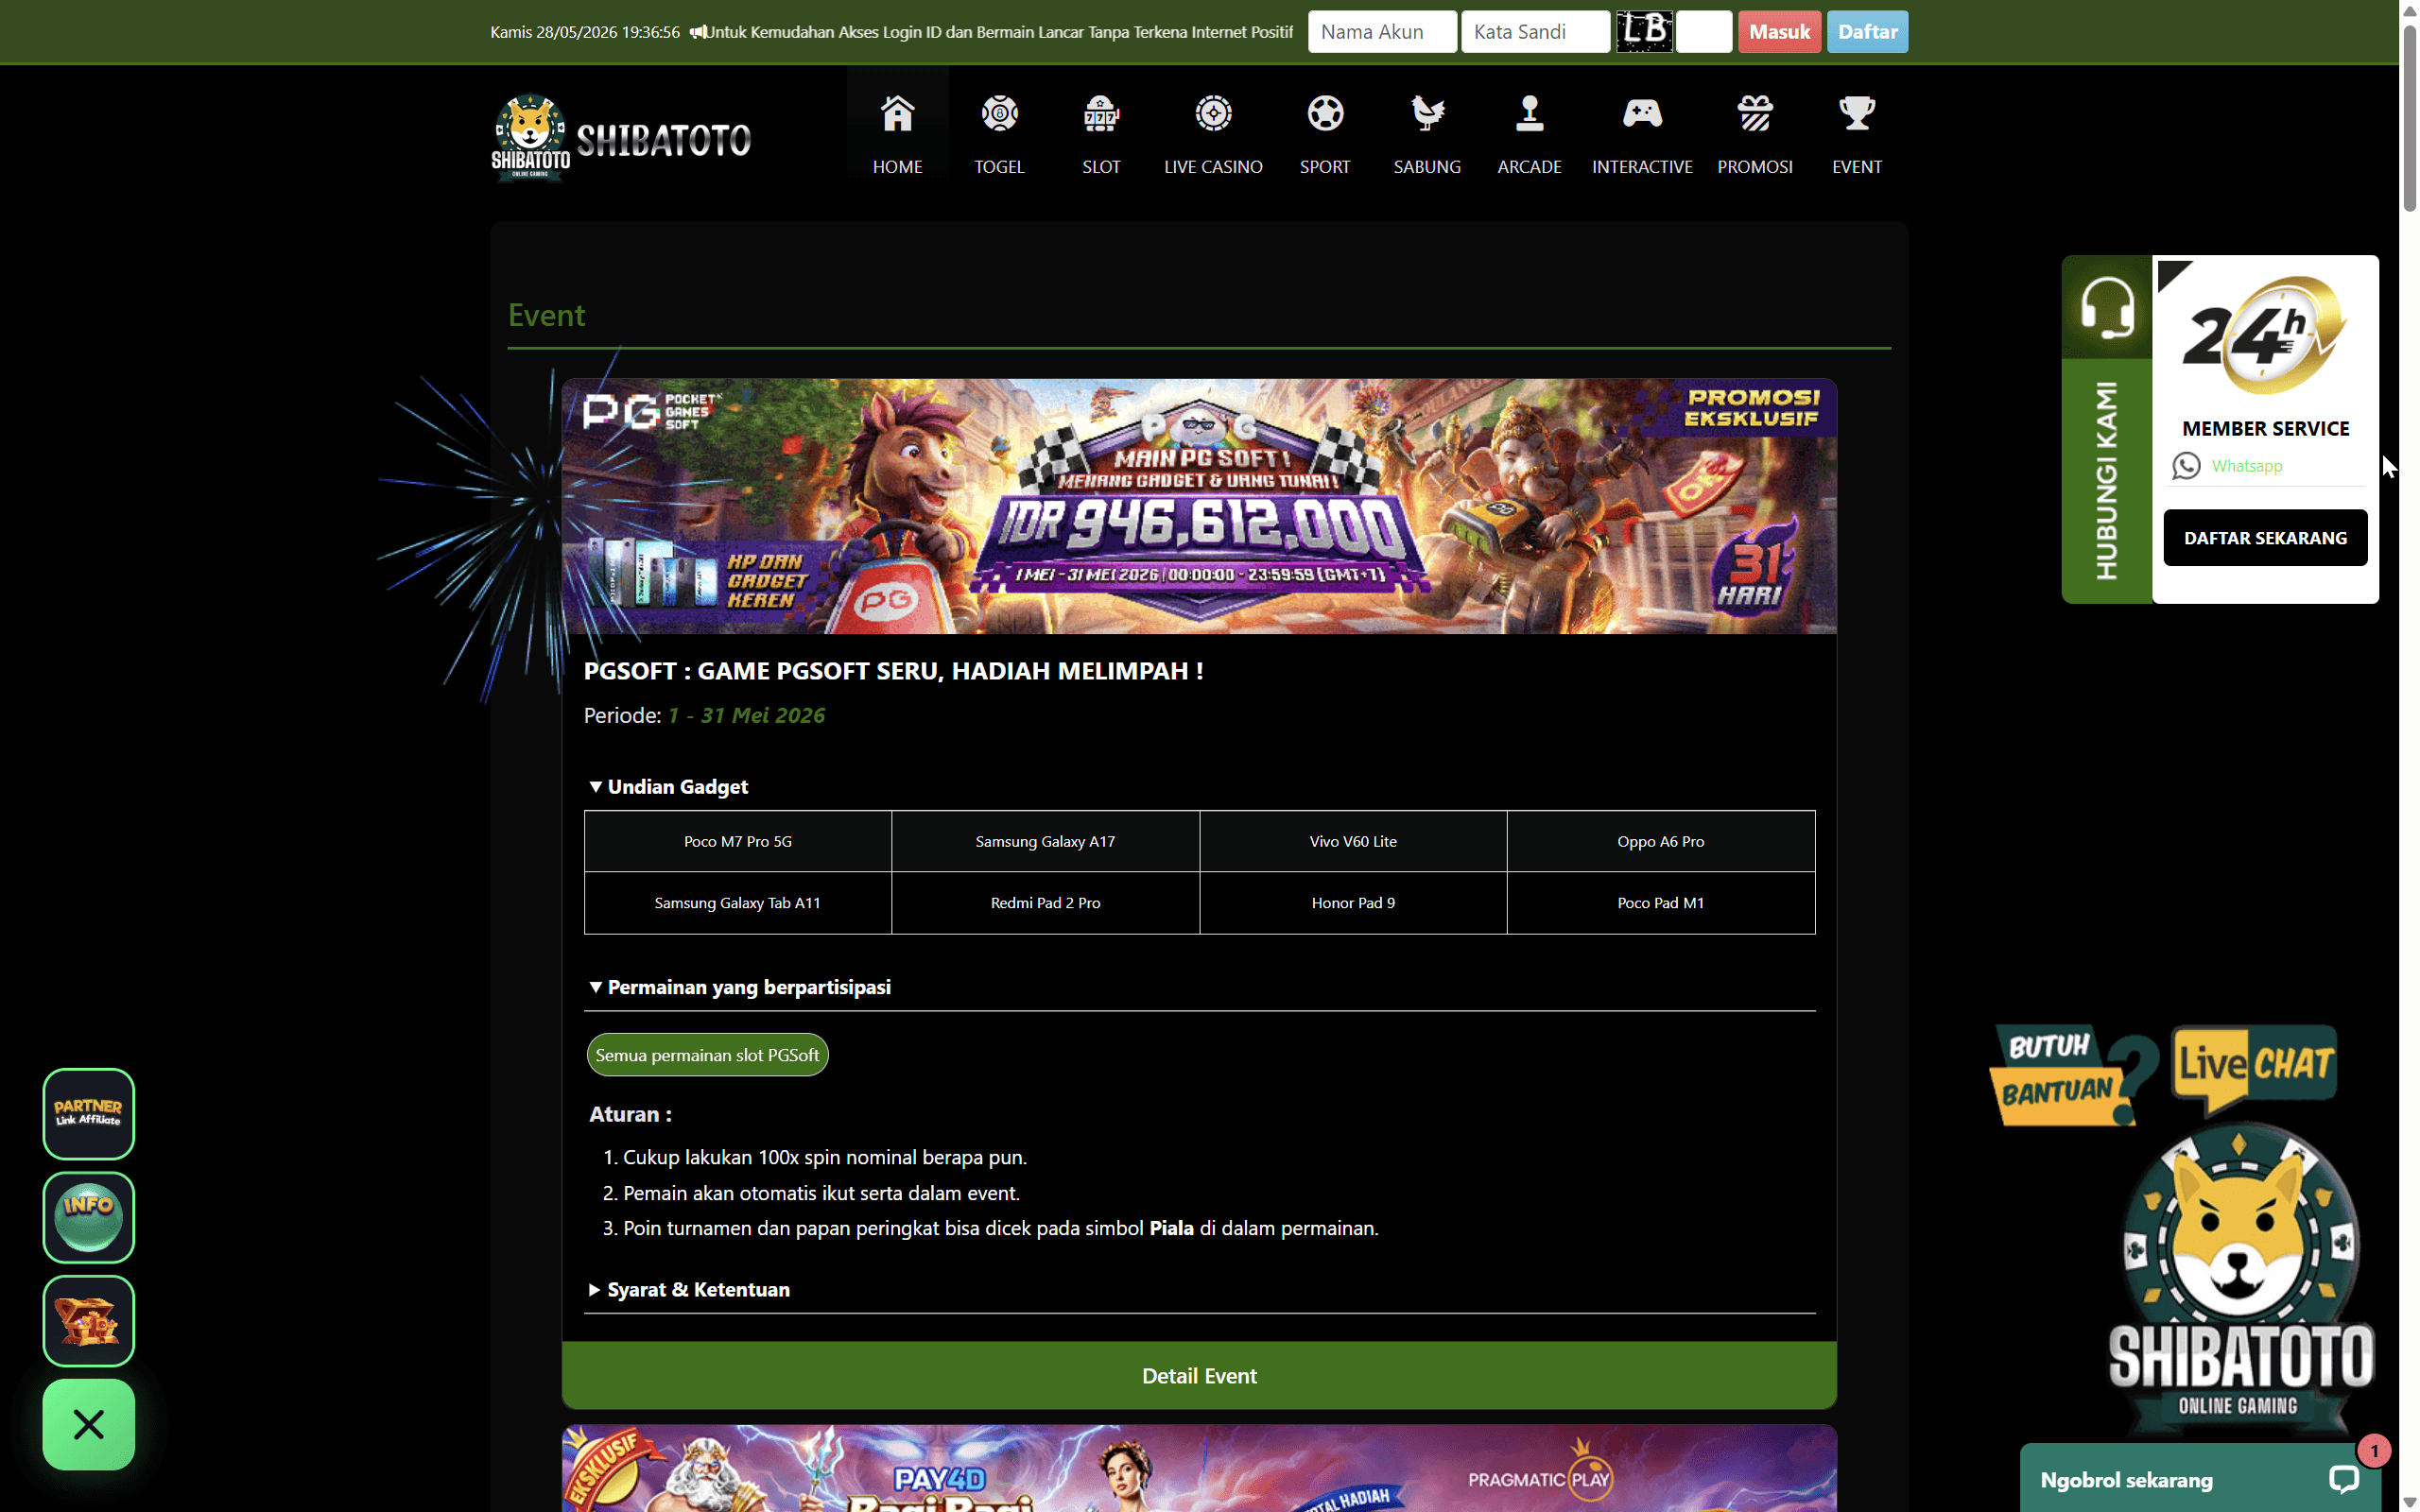Focus the Nama Akun input field
2420x1512 pixels.
pos(1382,32)
